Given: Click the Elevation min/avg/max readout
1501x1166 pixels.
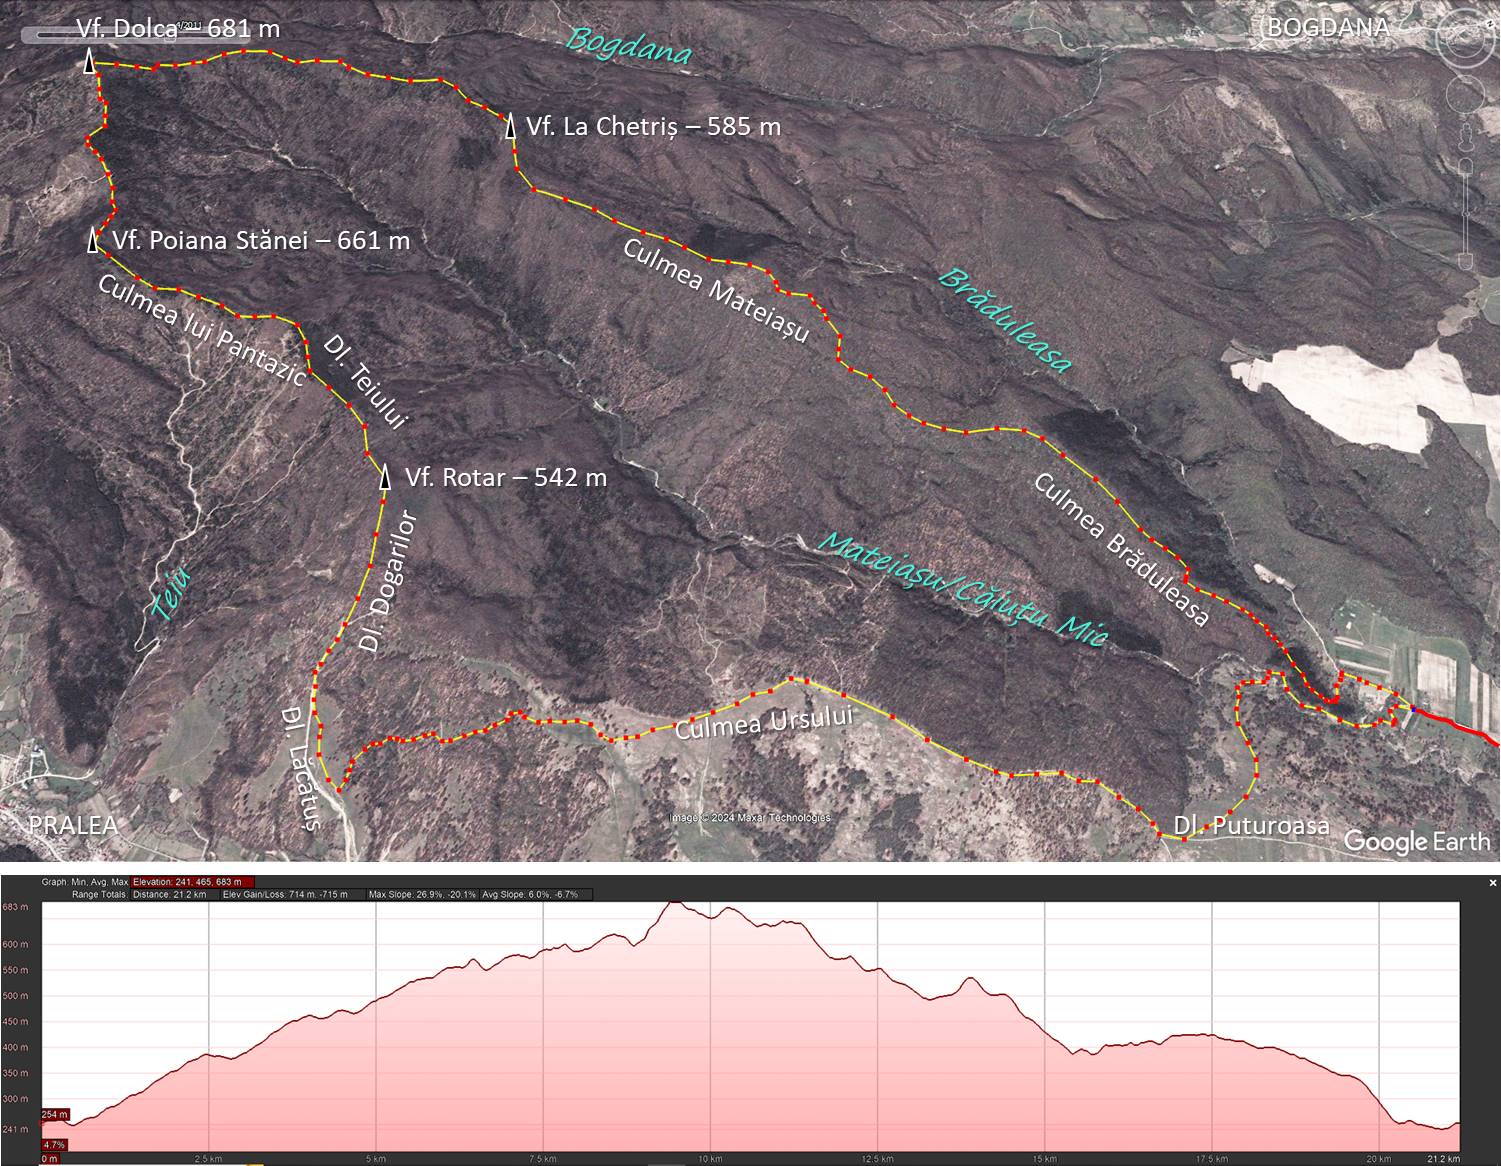Looking at the screenshot, I should pyautogui.click(x=193, y=882).
